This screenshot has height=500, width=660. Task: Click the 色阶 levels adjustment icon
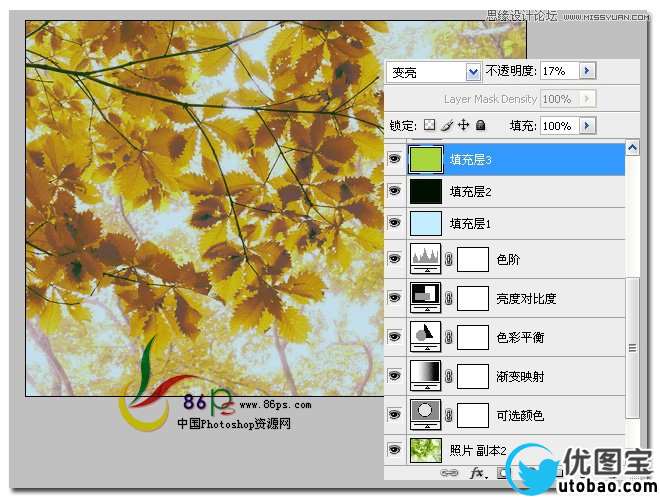(426, 259)
